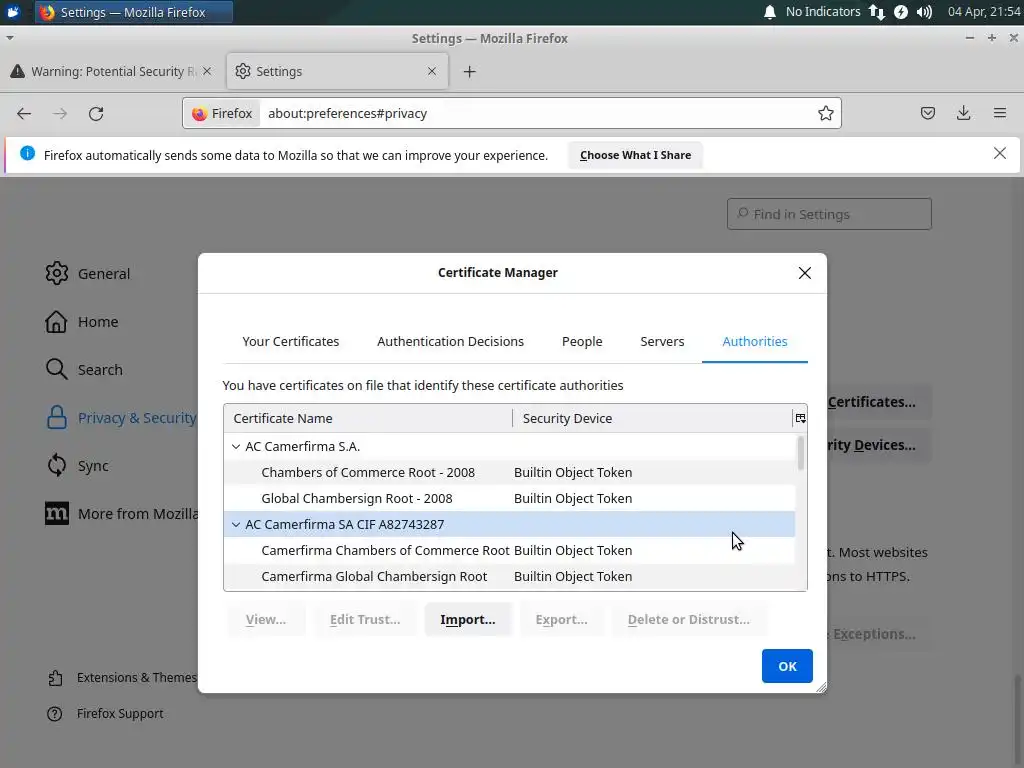Open the network connections indicator in top panel

876,12
